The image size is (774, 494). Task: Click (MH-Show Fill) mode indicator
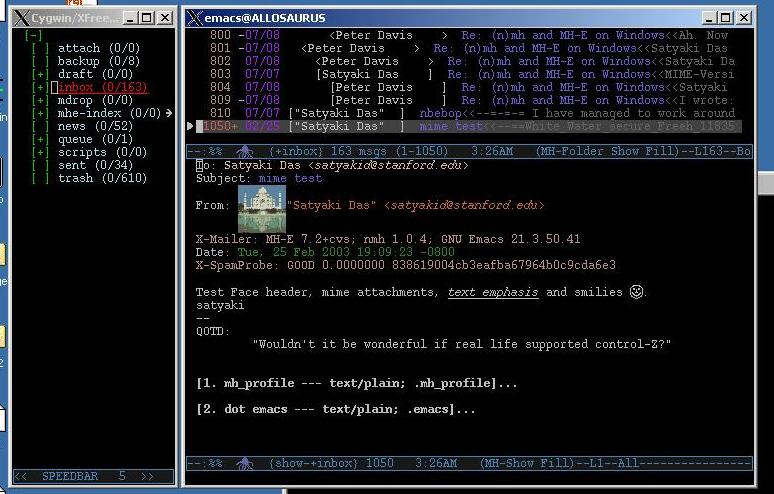pos(527,463)
